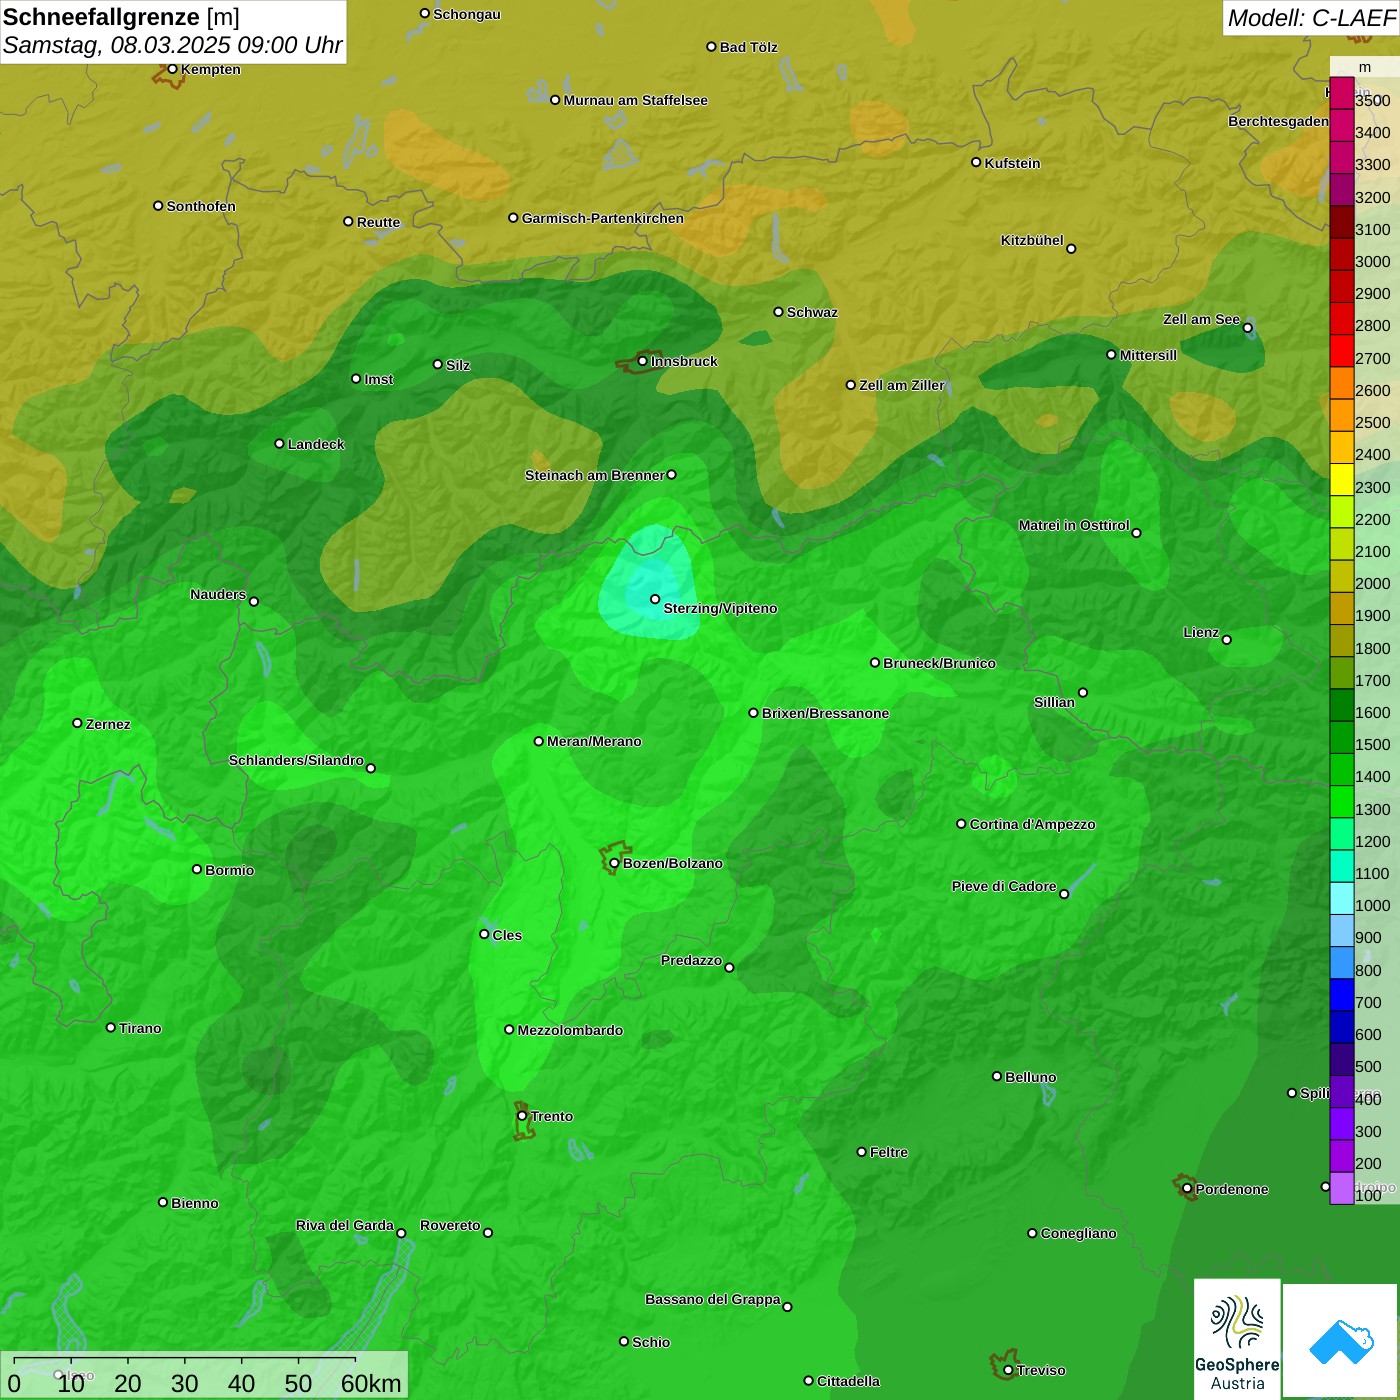Click the 'Brixen/Bressanone' label
The image size is (1400, 1400).
click(x=825, y=713)
